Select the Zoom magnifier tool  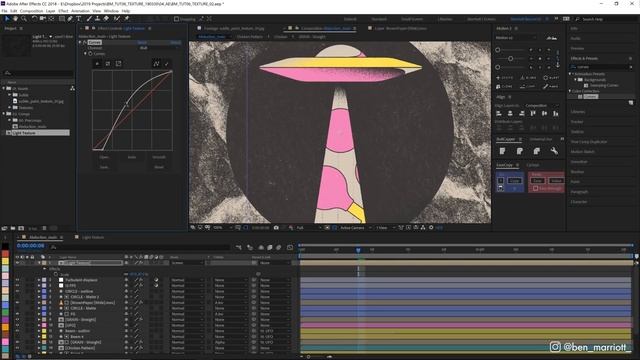[24, 19]
